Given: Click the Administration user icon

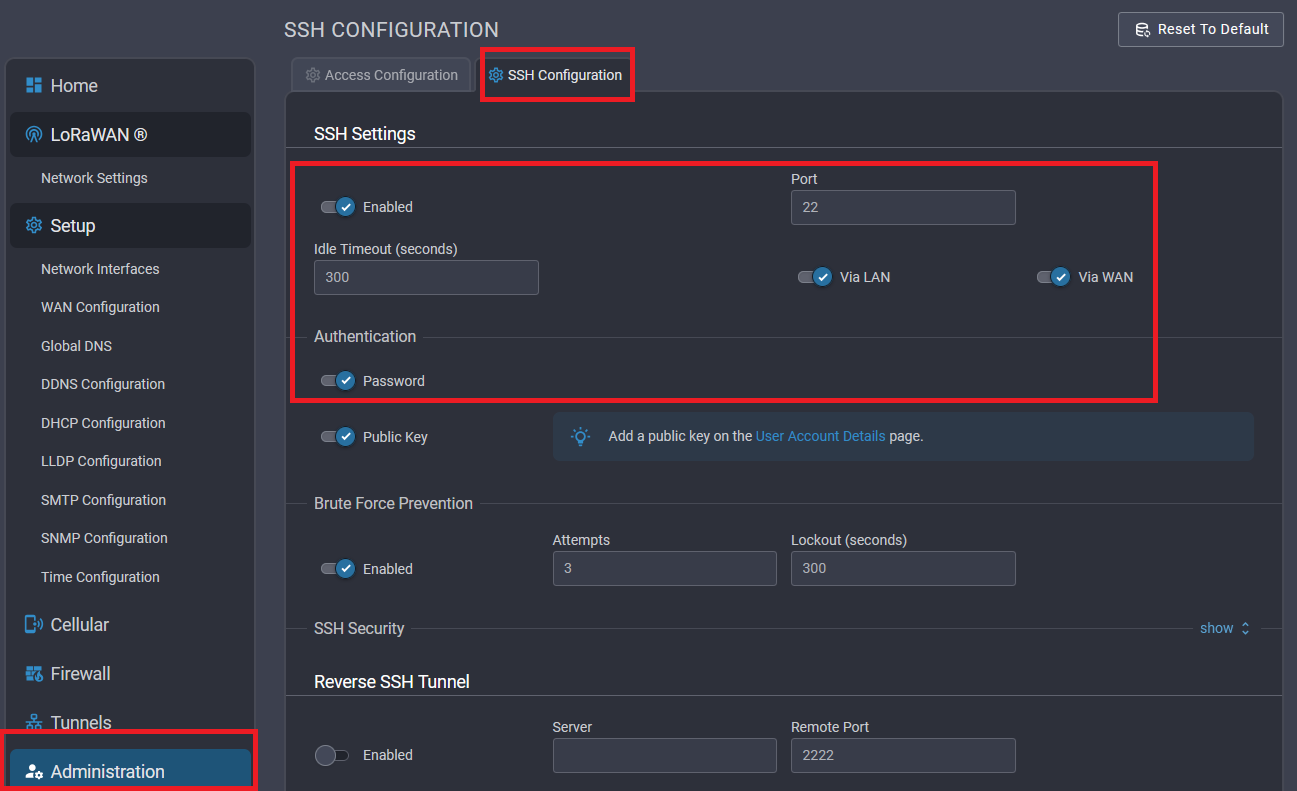Looking at the screenshot, I should [34, 772].
